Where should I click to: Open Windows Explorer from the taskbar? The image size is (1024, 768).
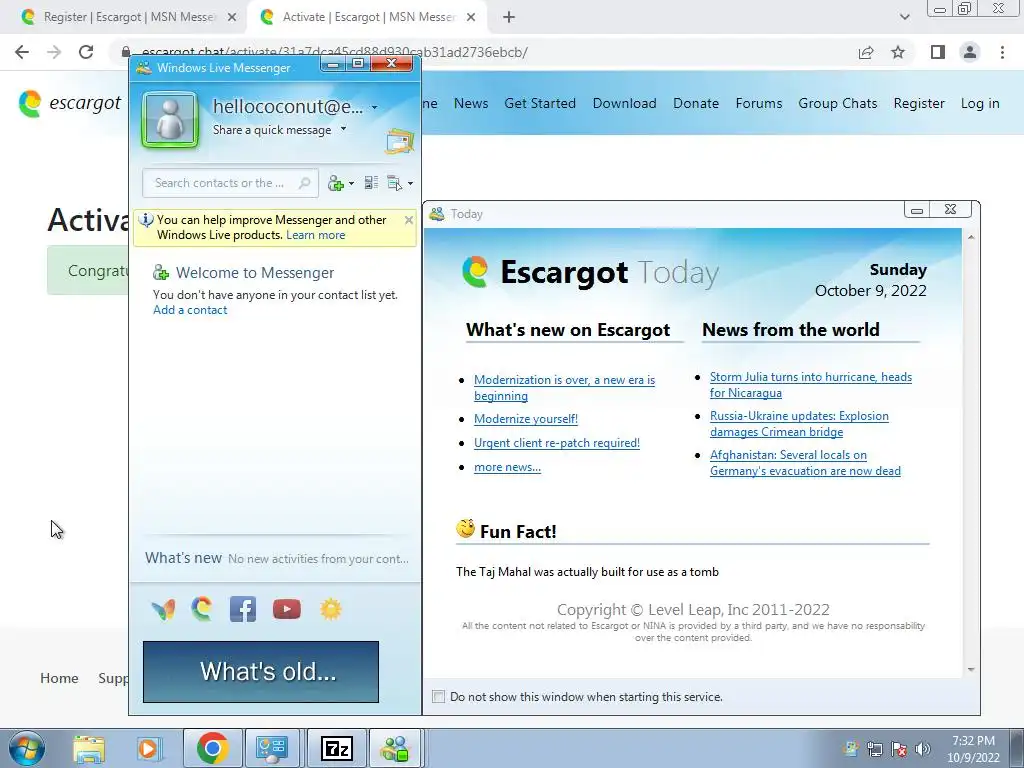[89, 749]
